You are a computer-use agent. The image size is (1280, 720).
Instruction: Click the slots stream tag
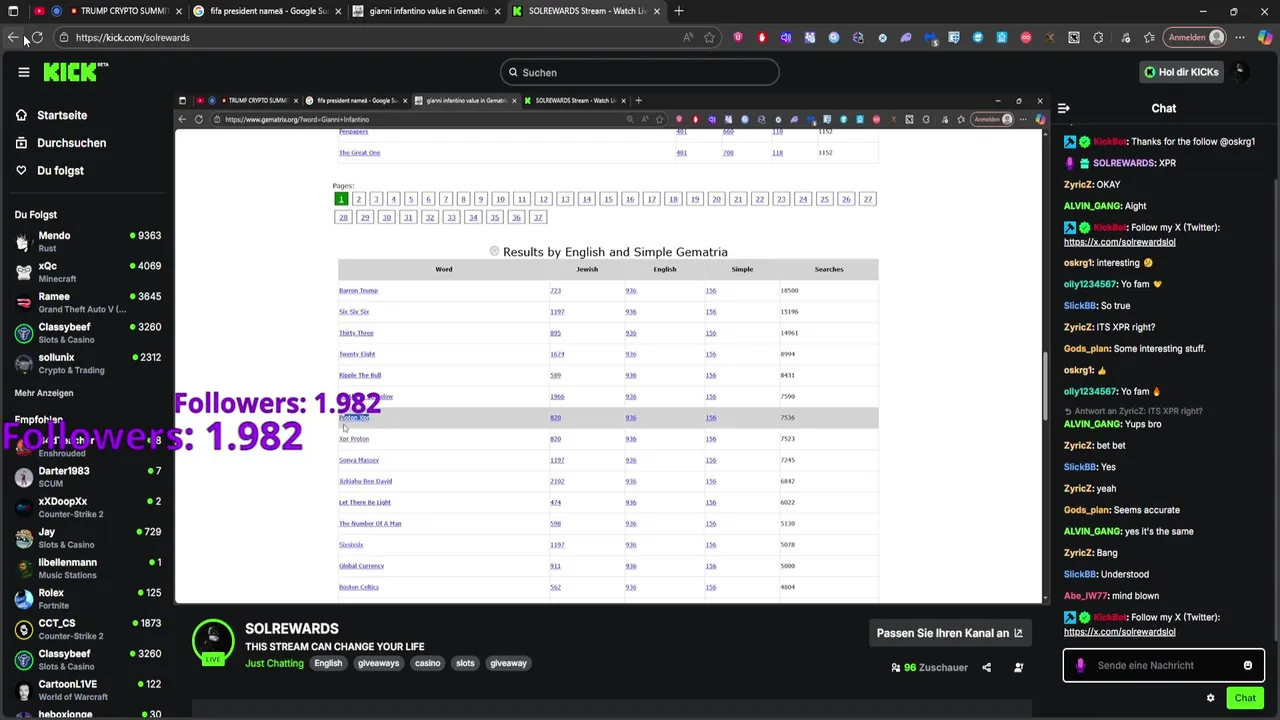point(465,663)
